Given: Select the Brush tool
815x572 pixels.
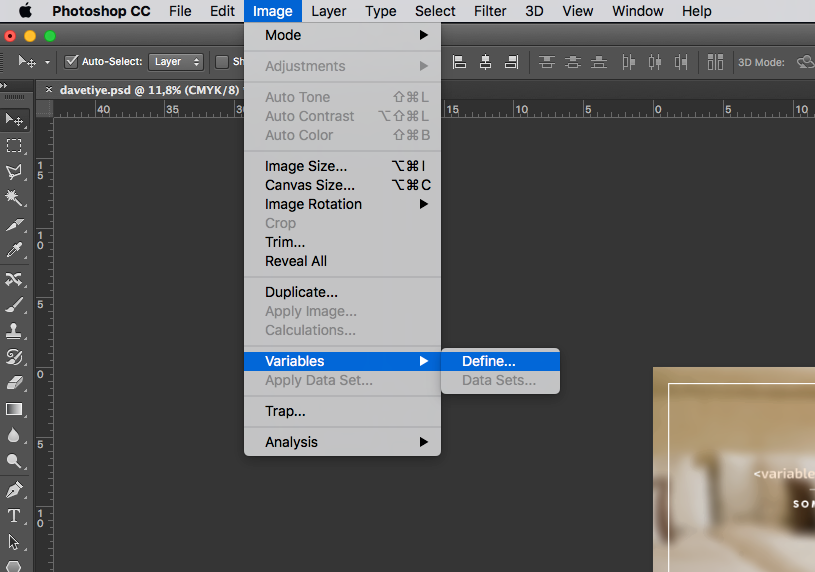Looking at the screenshot, I should click(14, 305).
